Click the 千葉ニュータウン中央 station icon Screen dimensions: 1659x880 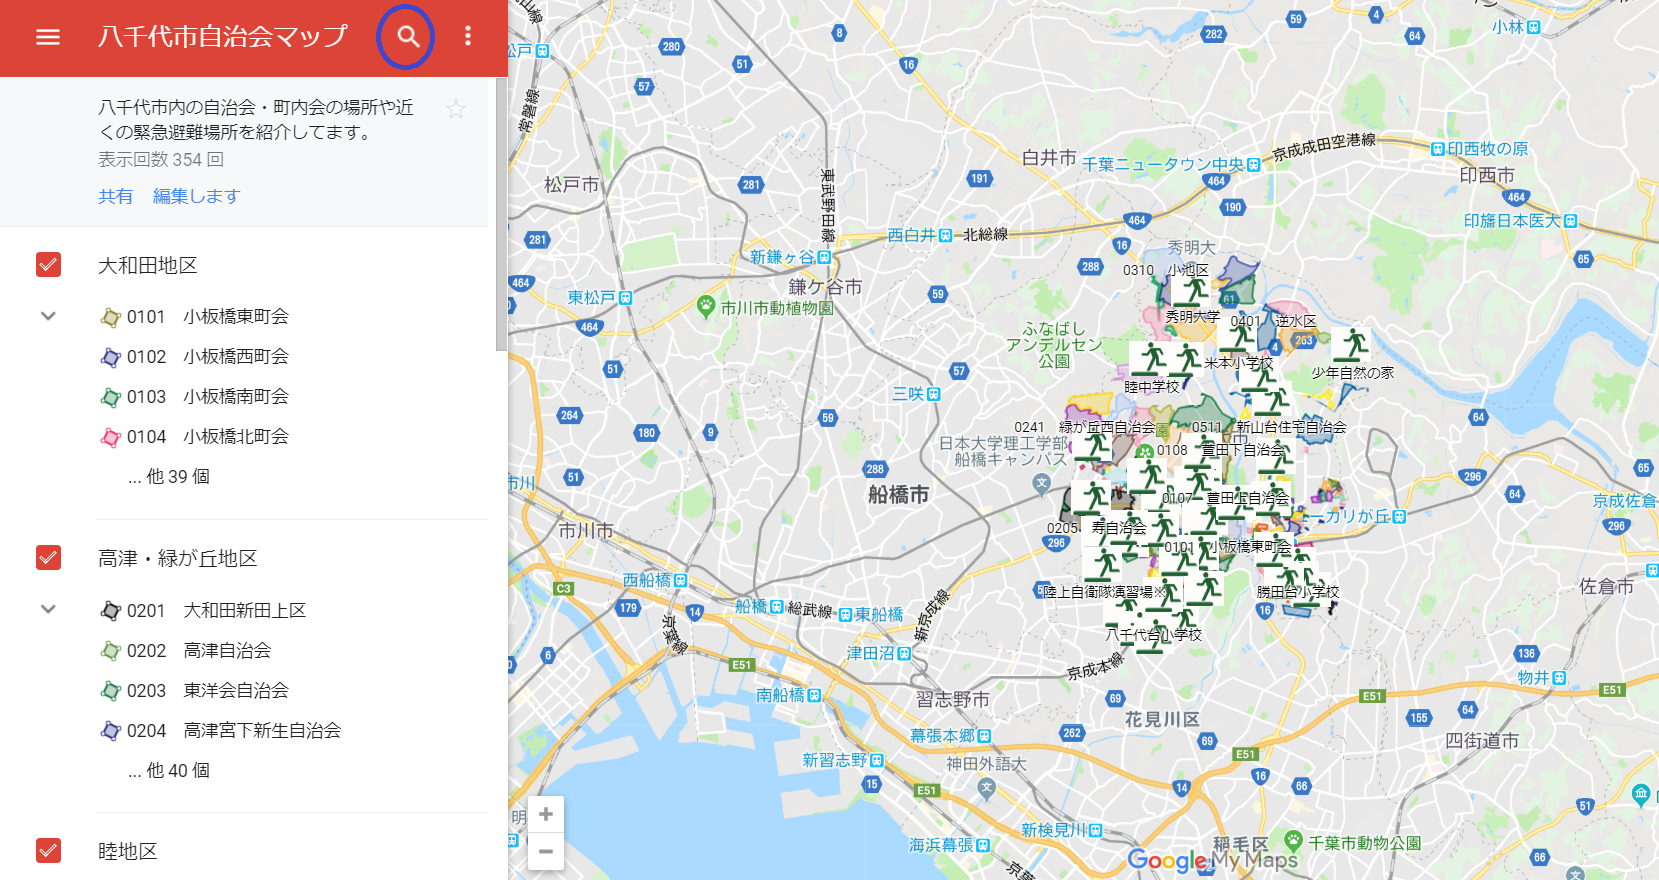tap(1253, 165)
